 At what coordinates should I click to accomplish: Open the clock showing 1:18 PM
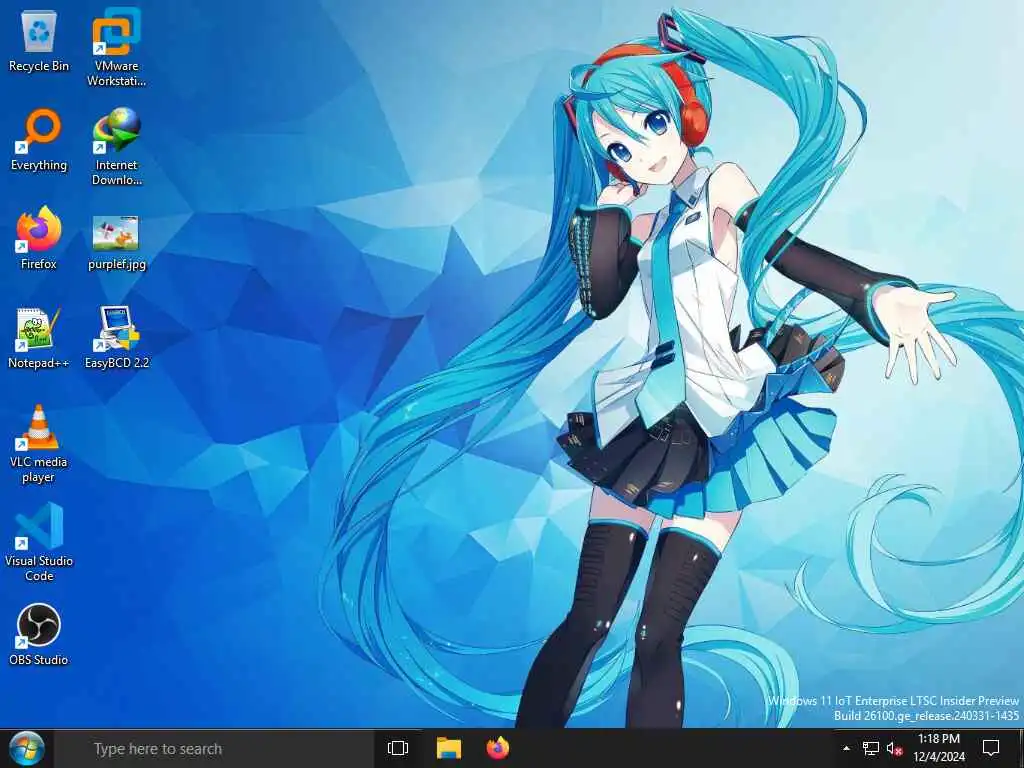(938, 748)
